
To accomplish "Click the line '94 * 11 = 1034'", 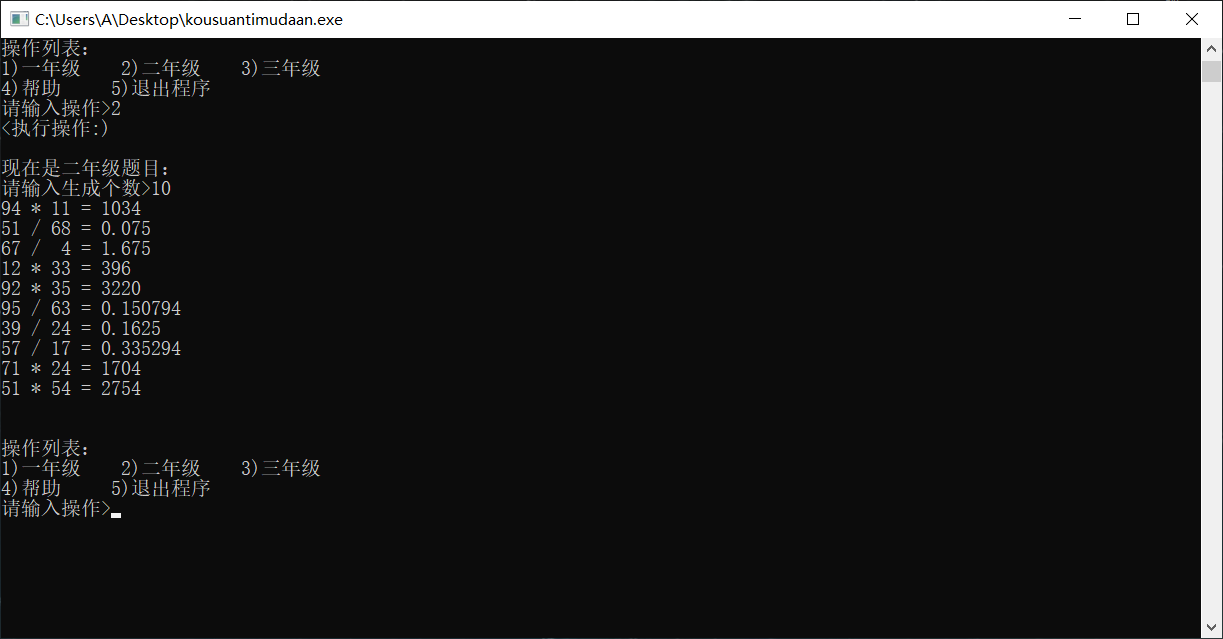I will [x=71, y=209].
